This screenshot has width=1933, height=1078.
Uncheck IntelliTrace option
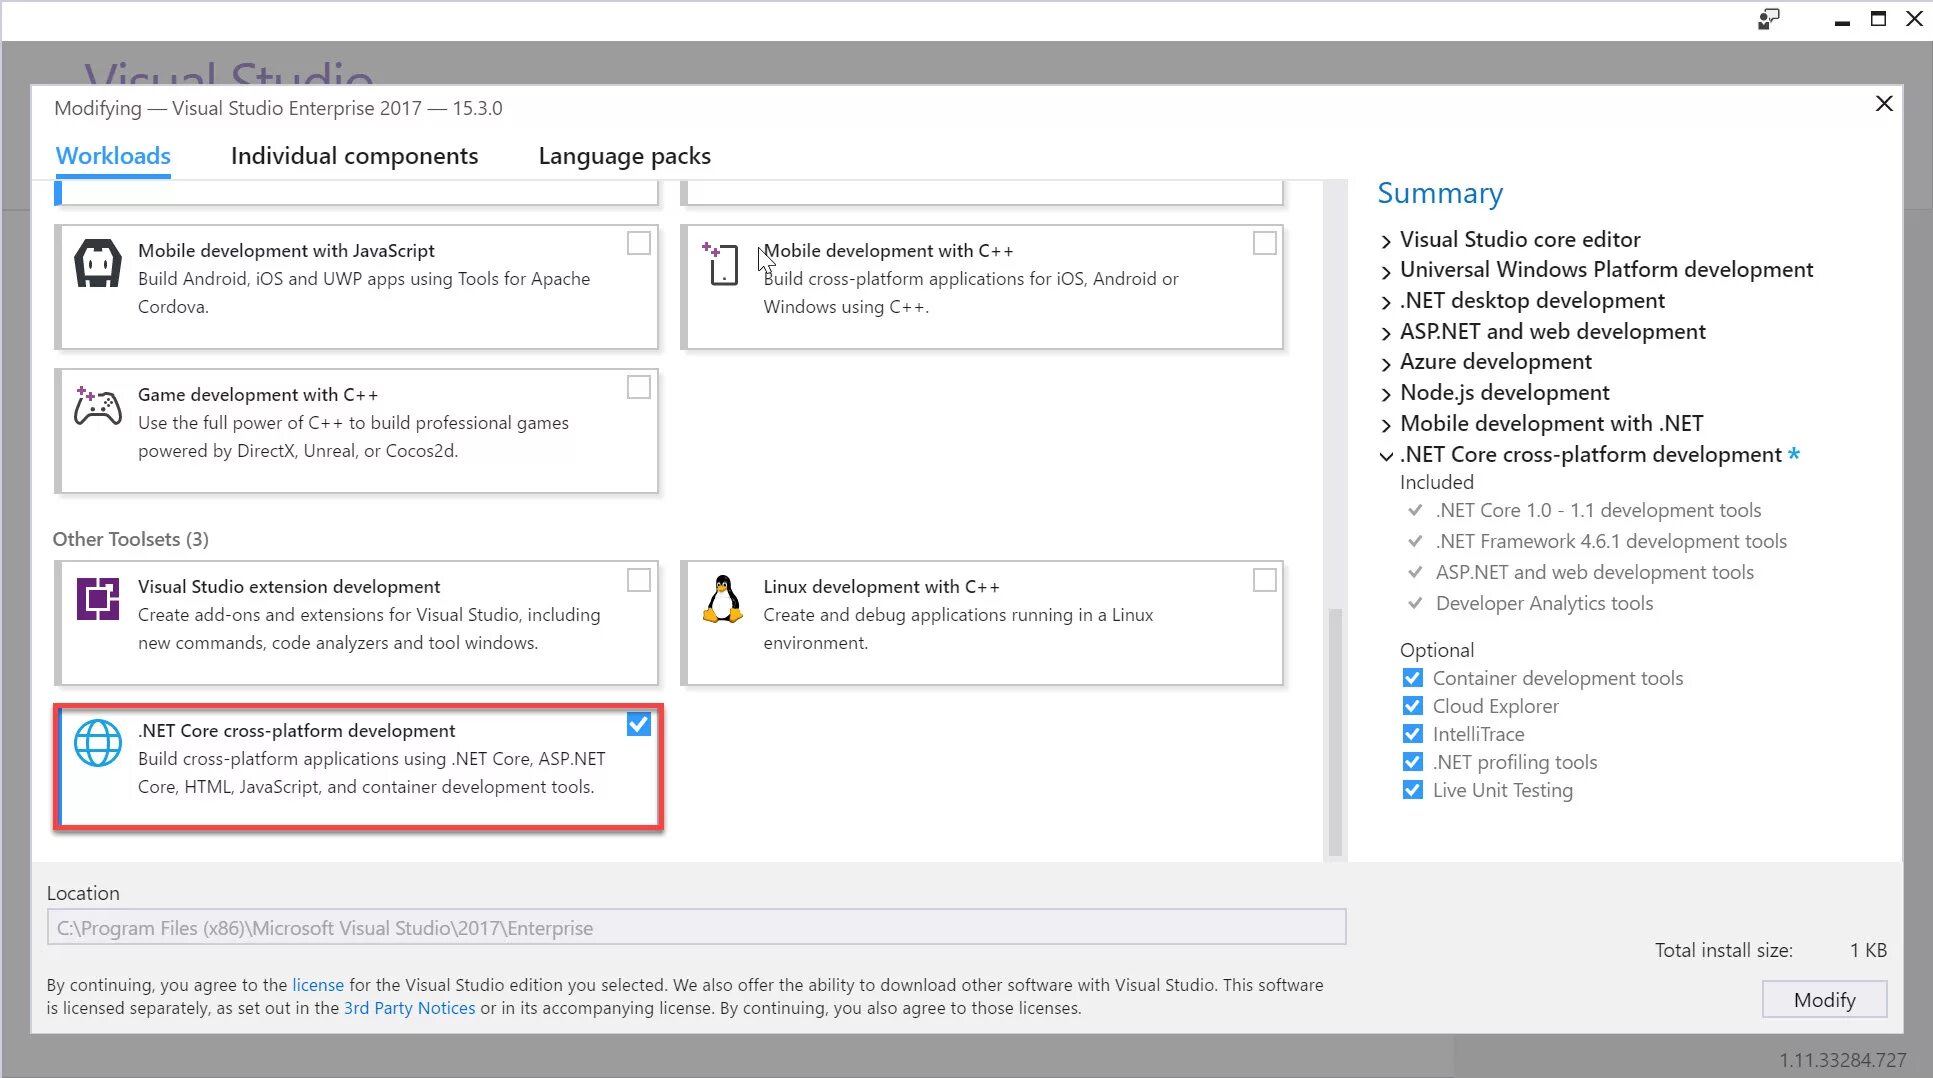[x=1413, y=734]
